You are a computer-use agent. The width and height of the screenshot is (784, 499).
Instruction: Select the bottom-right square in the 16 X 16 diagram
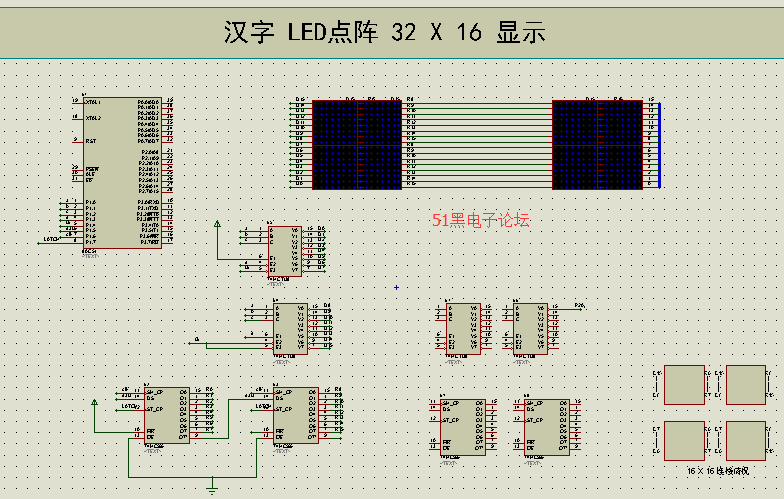coord(746,441)
